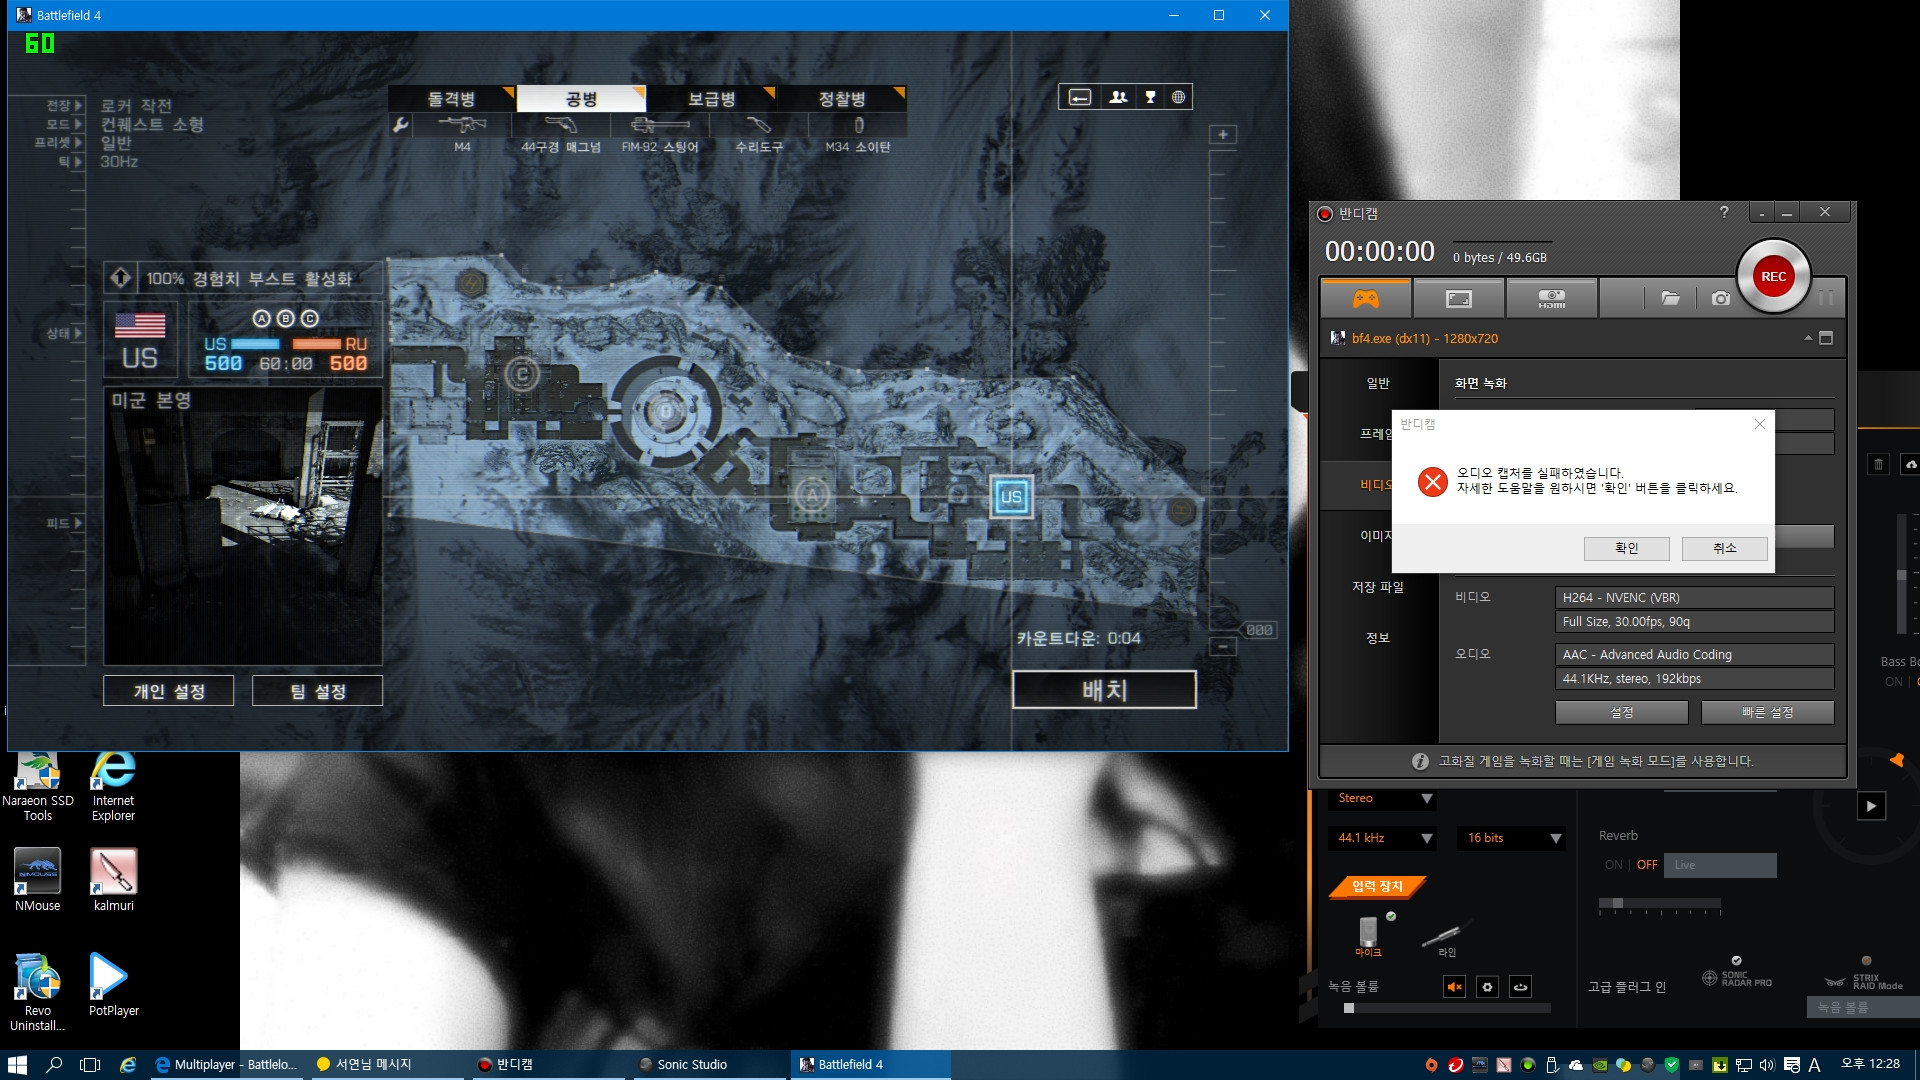Select HDMI device recording mode in Bandicam
Viewport: 1920px width, 1080px height.
(1551, 298)
